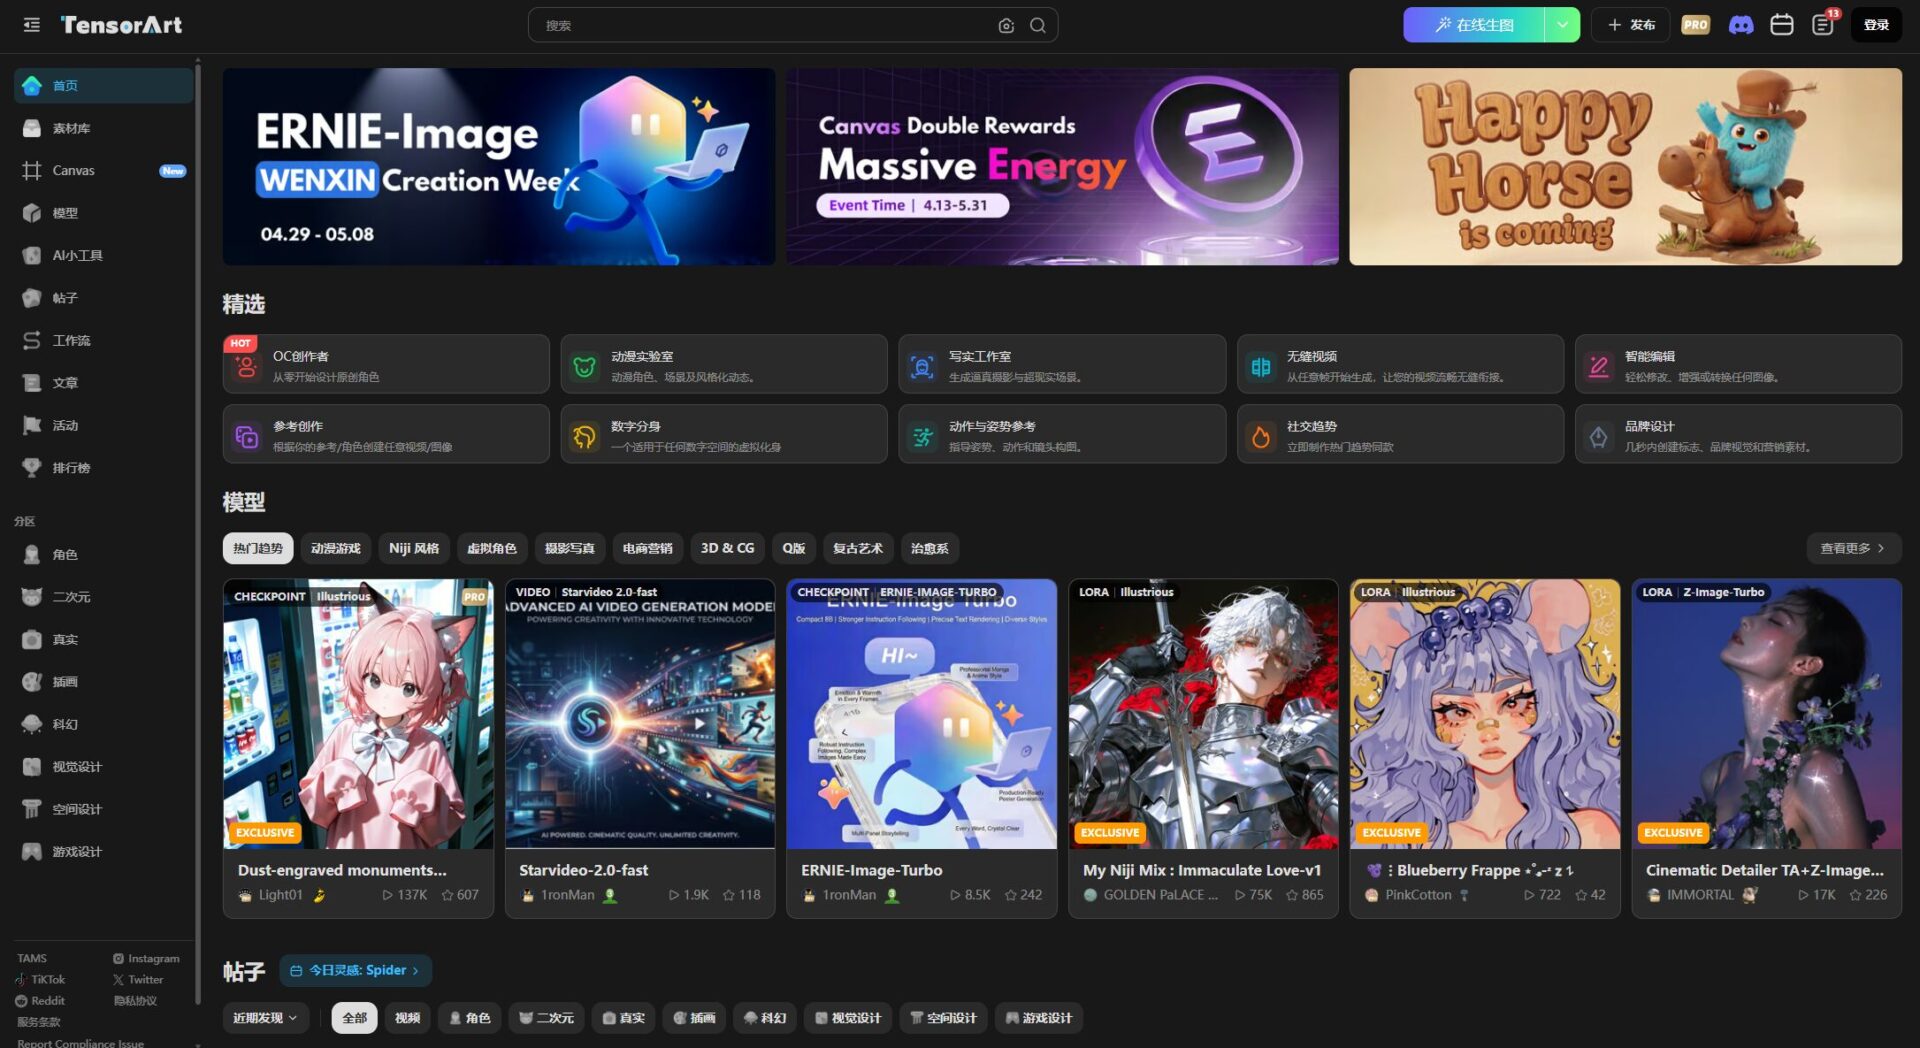
Task: Open the Cinematic Detailer model card
Action: (x=1767, y=748)
